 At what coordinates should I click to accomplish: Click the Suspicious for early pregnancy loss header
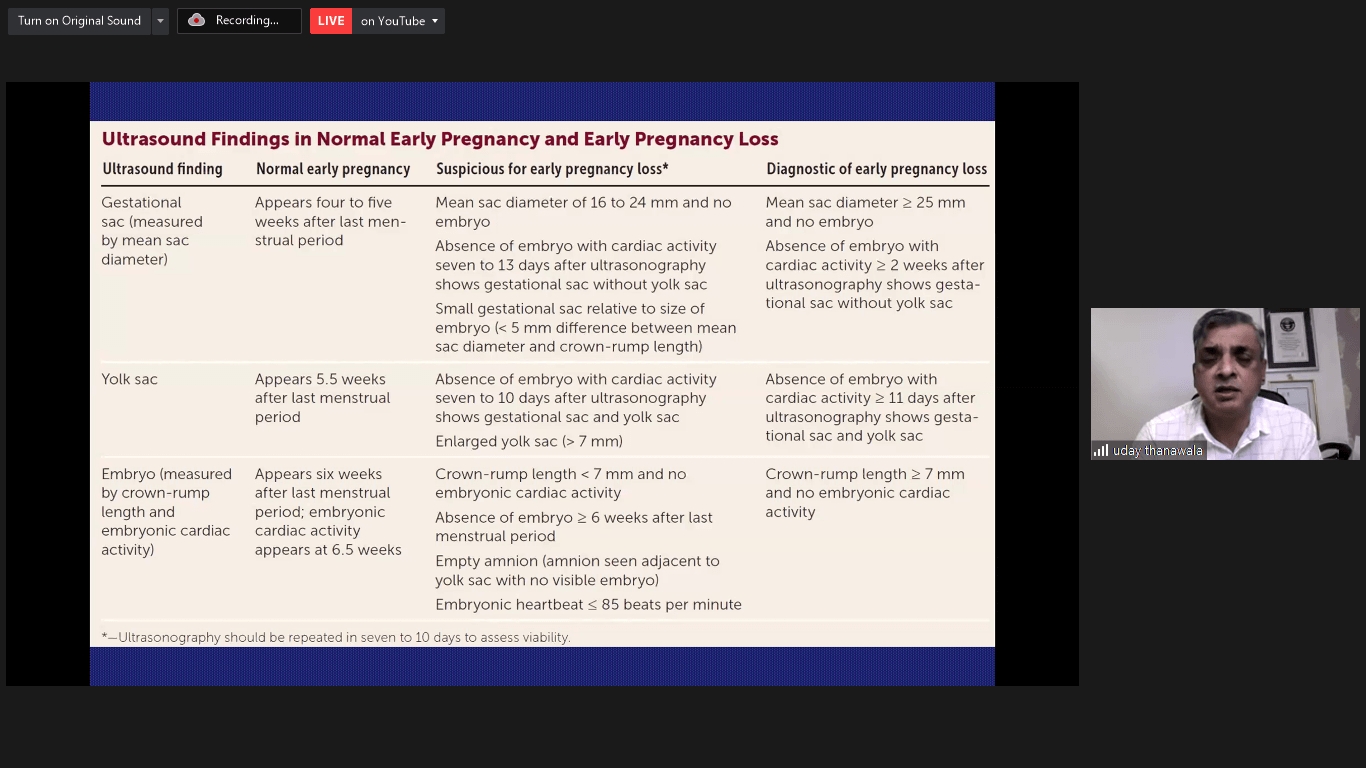[x=552, y=169]
